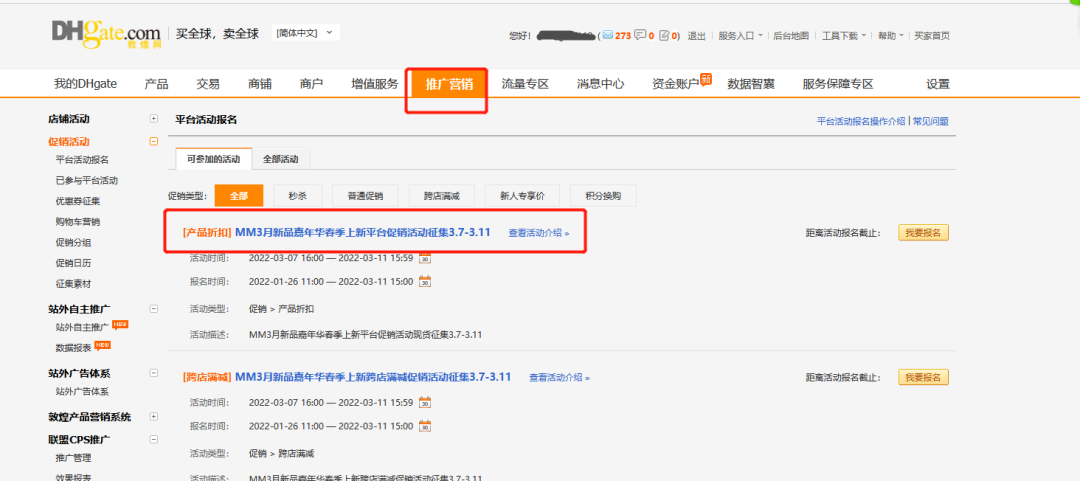
Task: Filter promotion type by 跨店满减
Action: pyautogui.click(x=442, y=196)
